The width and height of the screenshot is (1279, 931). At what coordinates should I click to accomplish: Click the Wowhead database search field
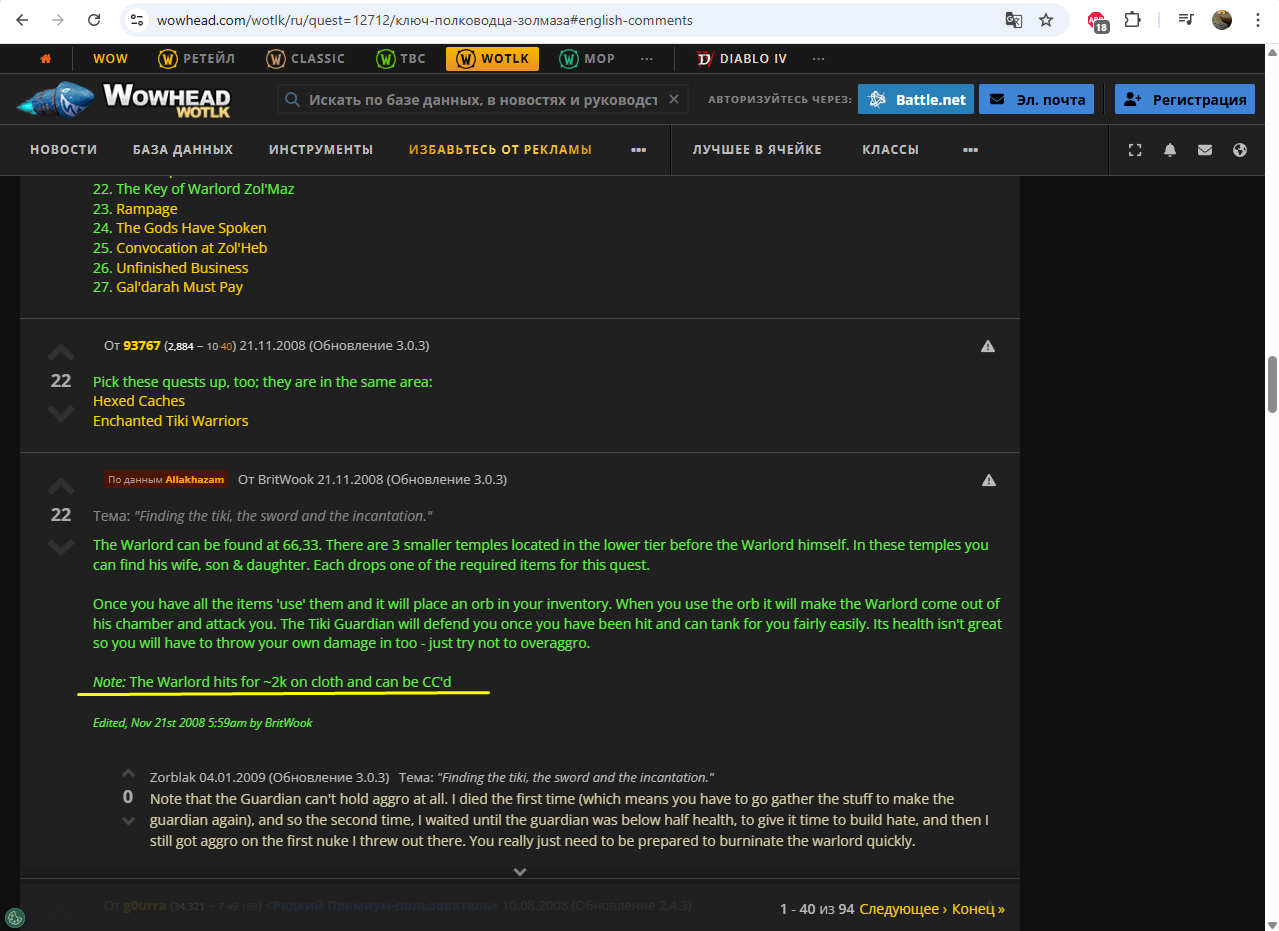[480, 100]
